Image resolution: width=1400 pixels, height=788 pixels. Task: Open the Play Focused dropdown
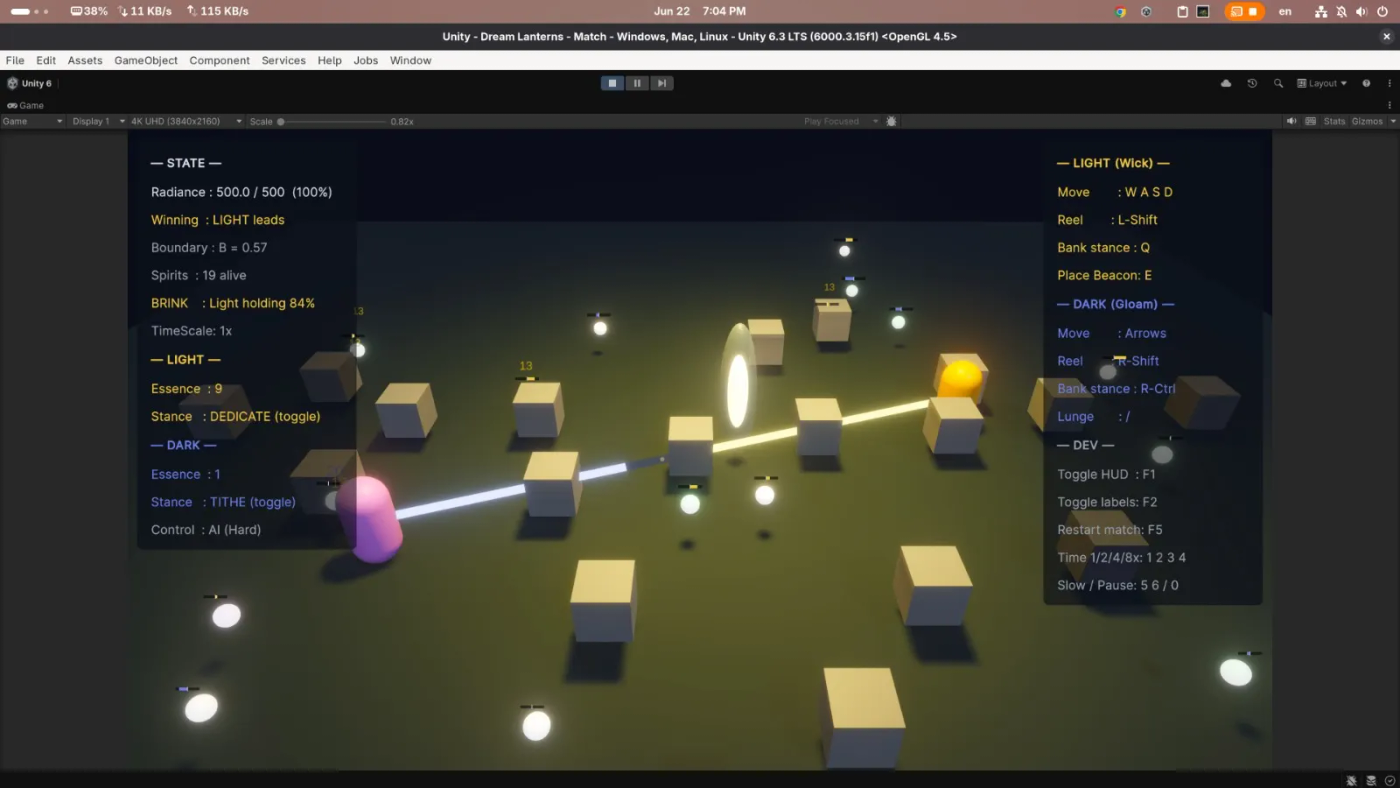point(840,121)
